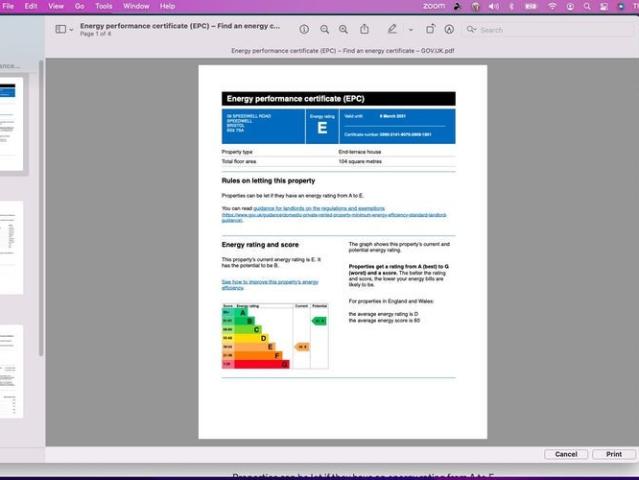Click the Print button

(x=614, y=454)
